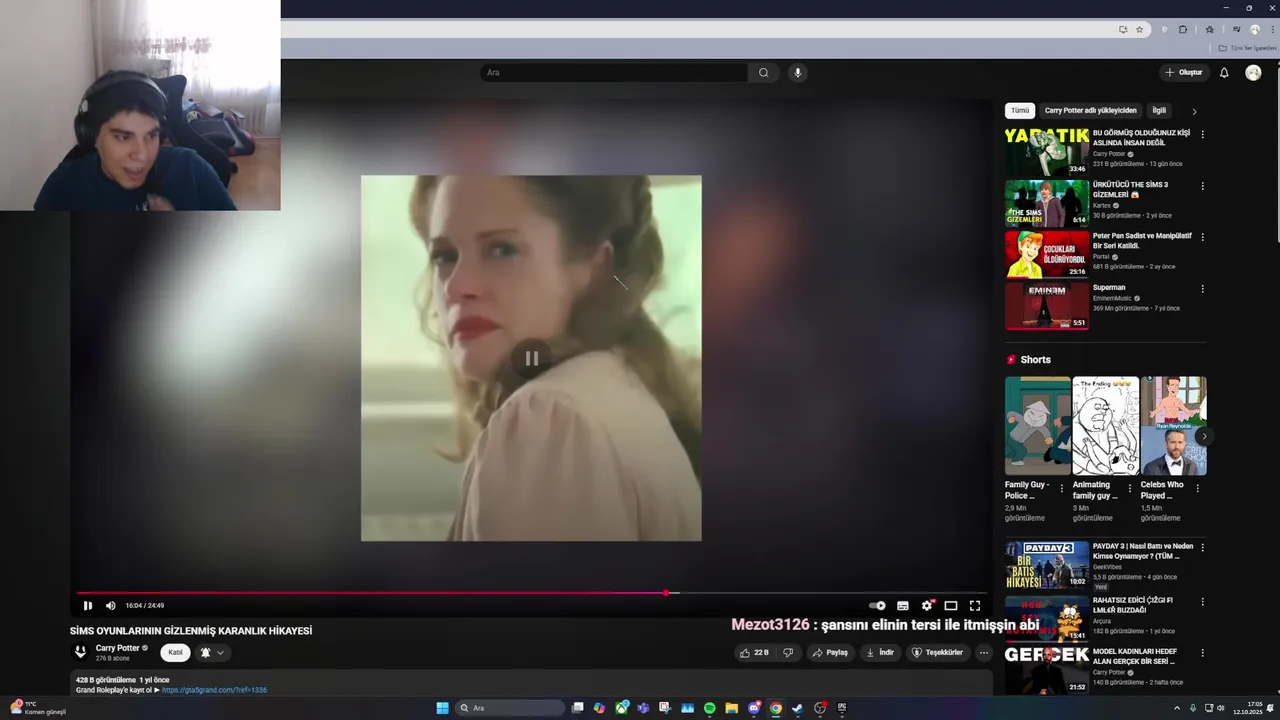Open options for Animating family guy short
1280x720 pixels.
pyautogui.click(x=1130, y=489)
